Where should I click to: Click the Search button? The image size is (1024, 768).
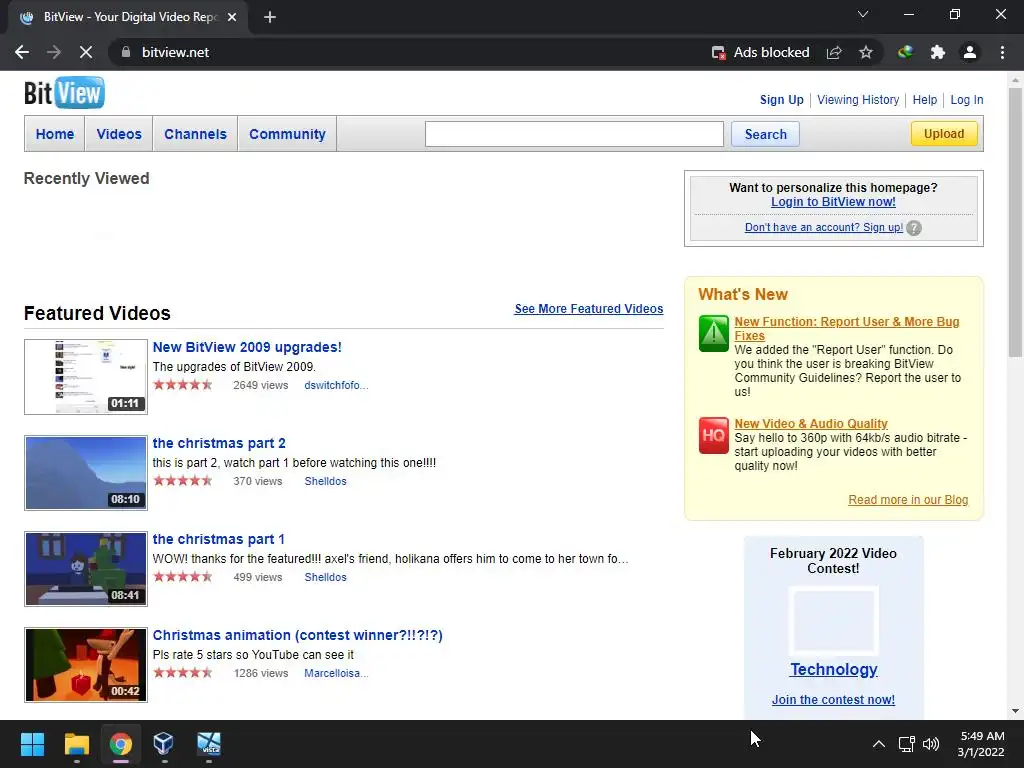click(765, 134)
